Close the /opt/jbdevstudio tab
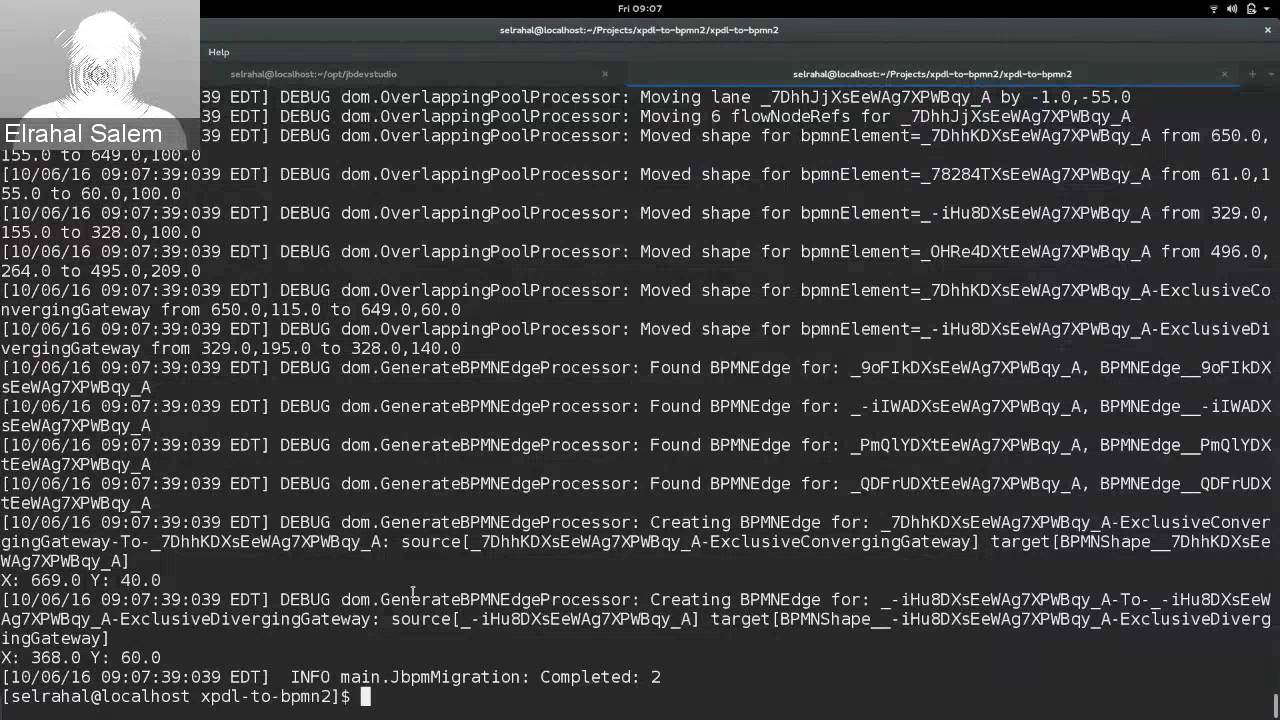 (604, 74)
